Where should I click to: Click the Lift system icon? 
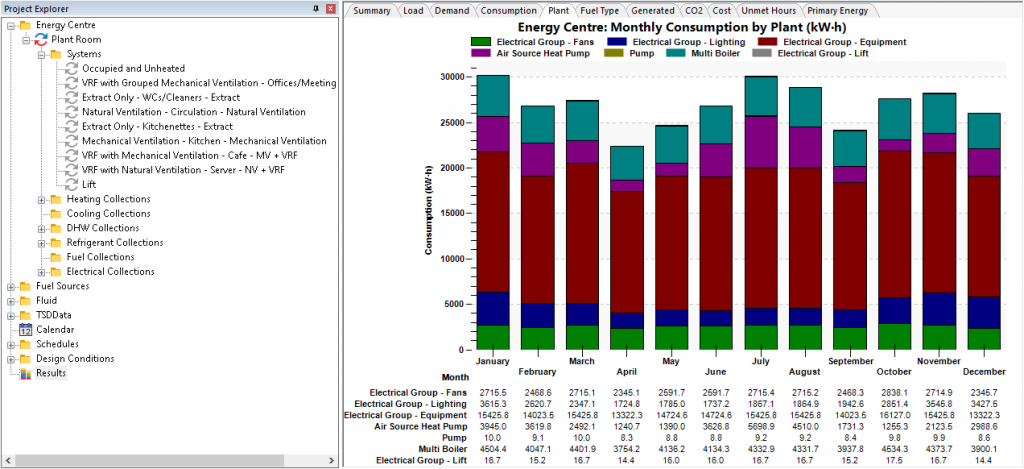71,184
